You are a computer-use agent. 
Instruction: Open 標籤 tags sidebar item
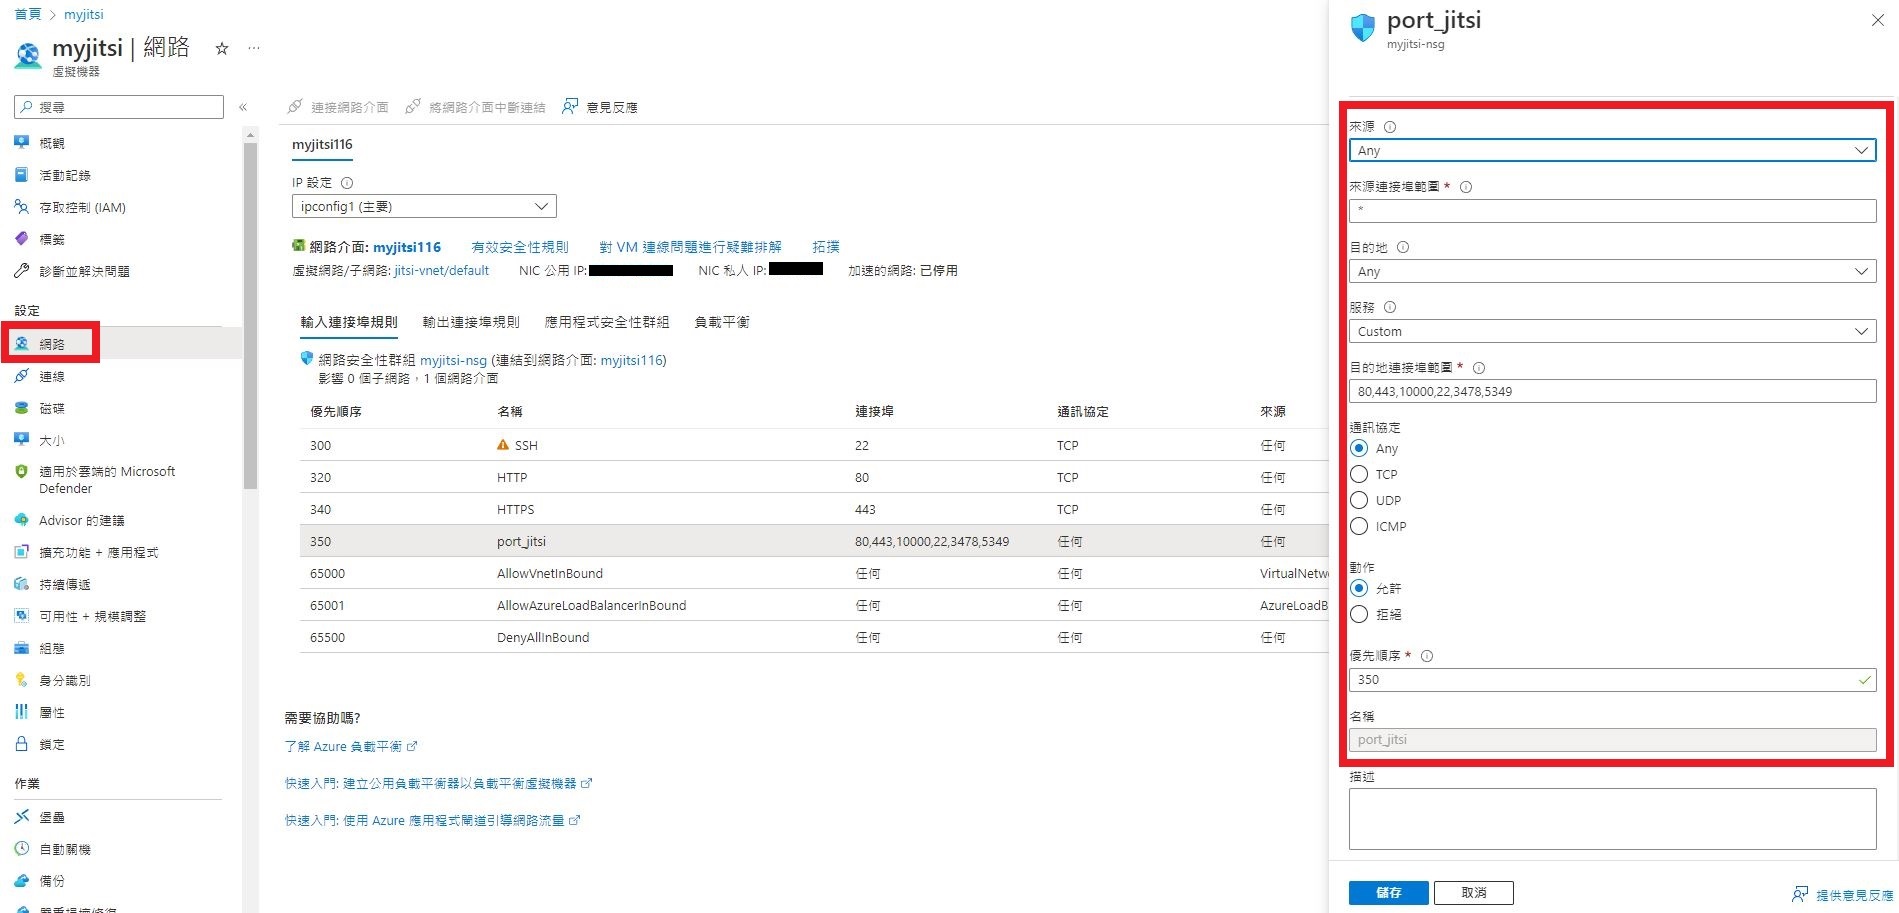pyautogui.click(x=51, y=239)
